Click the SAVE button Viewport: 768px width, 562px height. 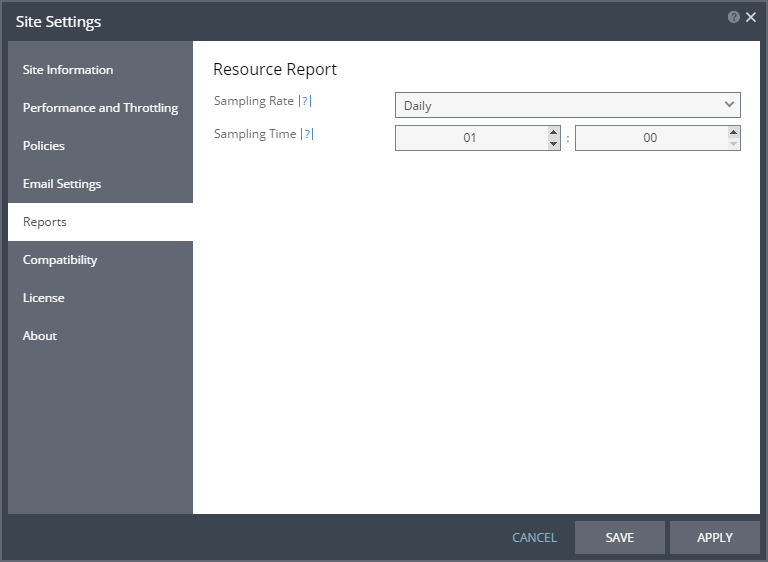click(x=620, y=538)
